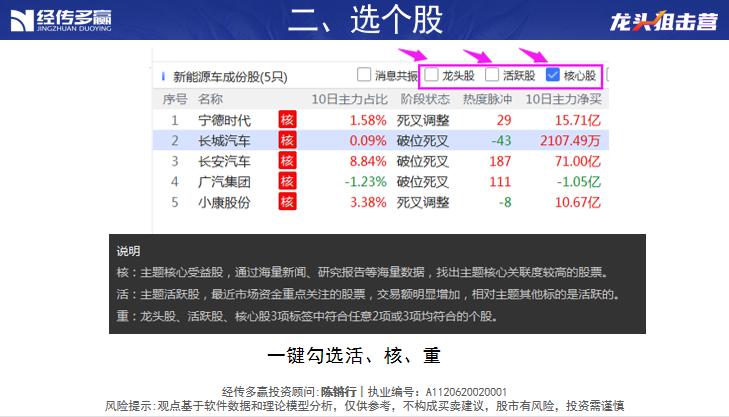Click 死叉调整 status in 小康股份 row
This screenshot has height=417, width=729.
423,202
